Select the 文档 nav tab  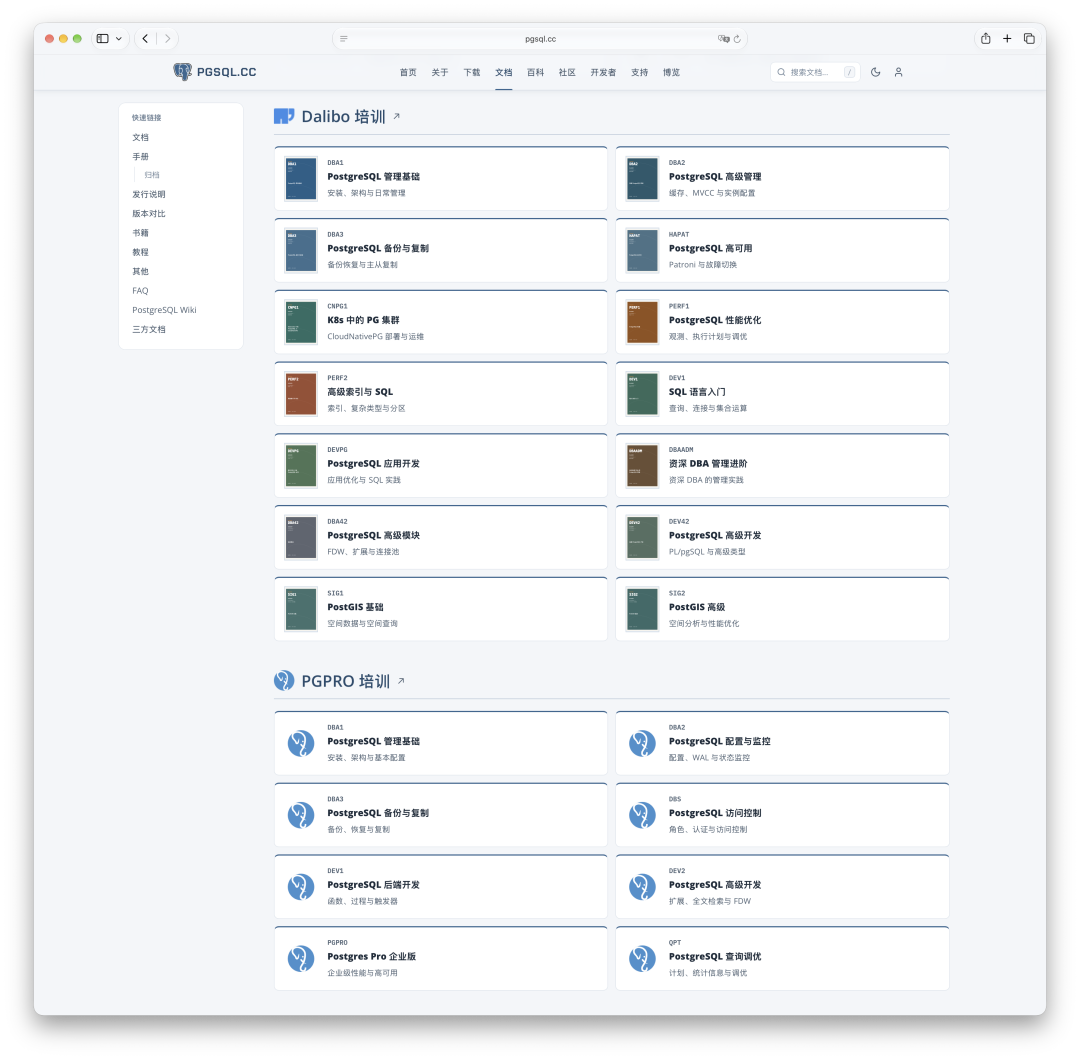tap(503, 72)
